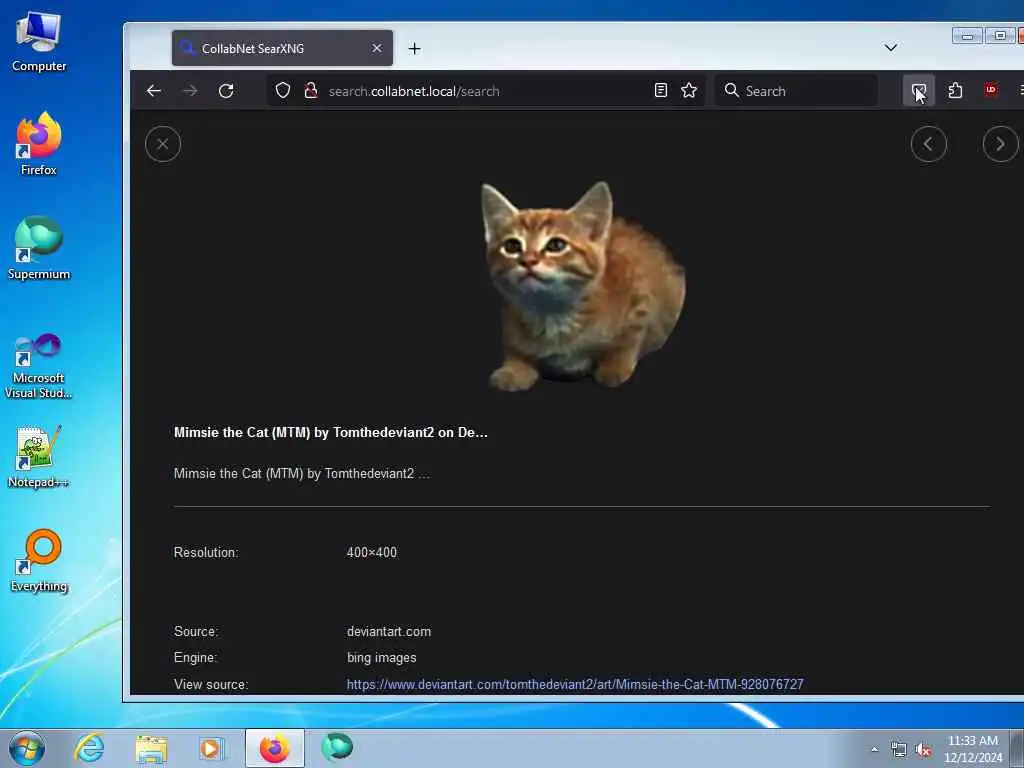Click the orange kitten image
1024x768 pixels.
[x=583, y=286]
